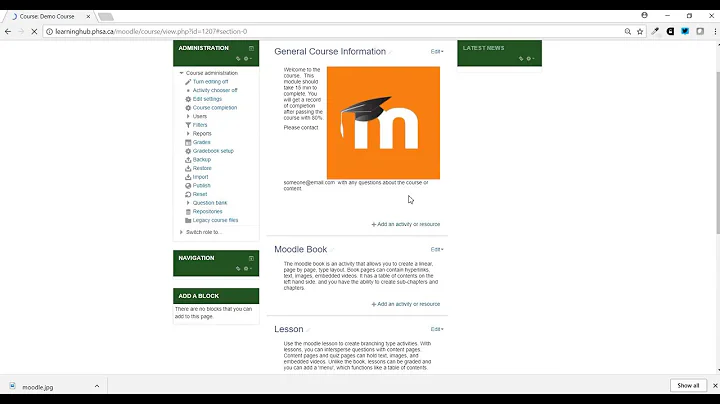Viewport: 720px width, 404px height.
Task: Open the Administration block gear dropdown
Action: click(x=248, y=59)
